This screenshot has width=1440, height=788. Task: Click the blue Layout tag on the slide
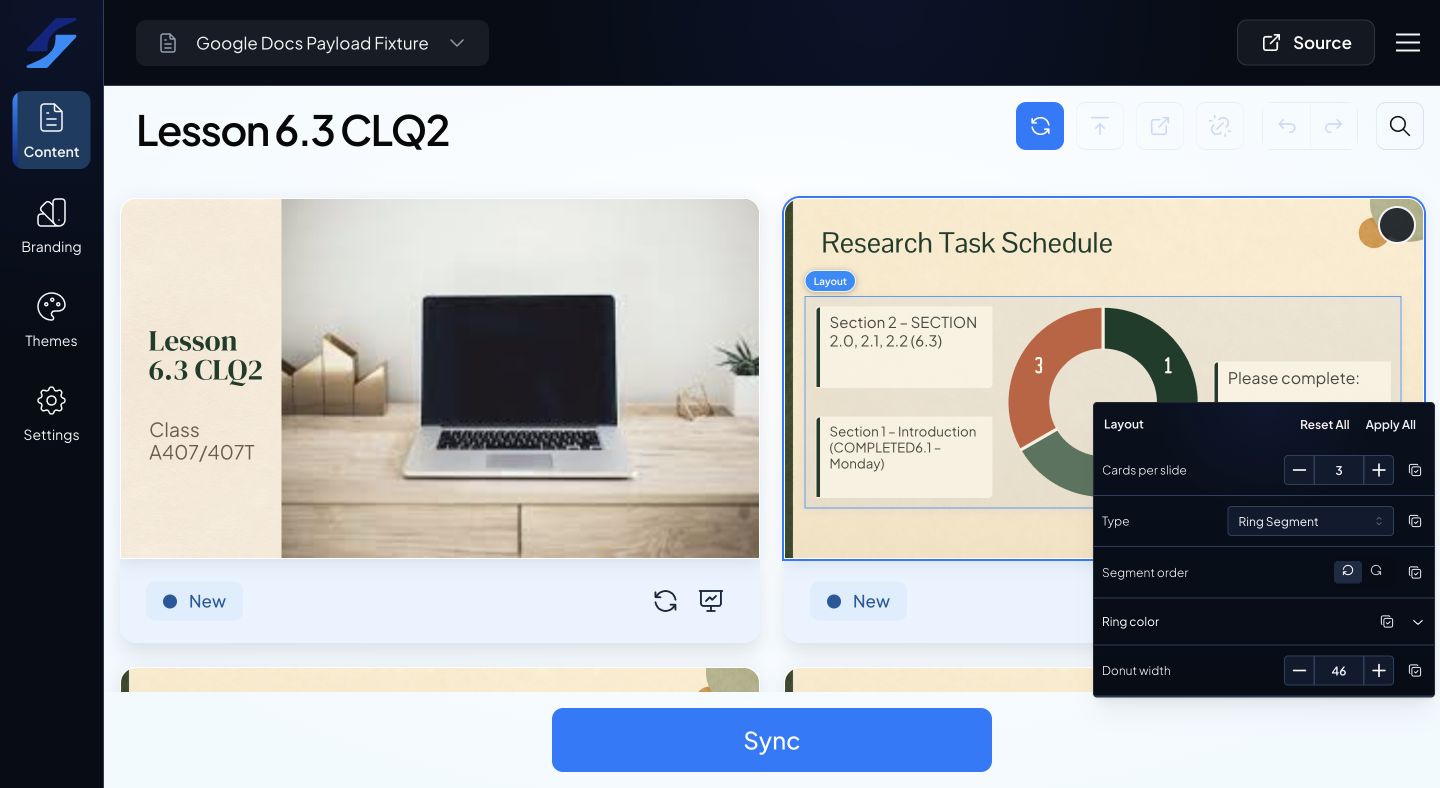pyautogui.click(x=830, y=281)
